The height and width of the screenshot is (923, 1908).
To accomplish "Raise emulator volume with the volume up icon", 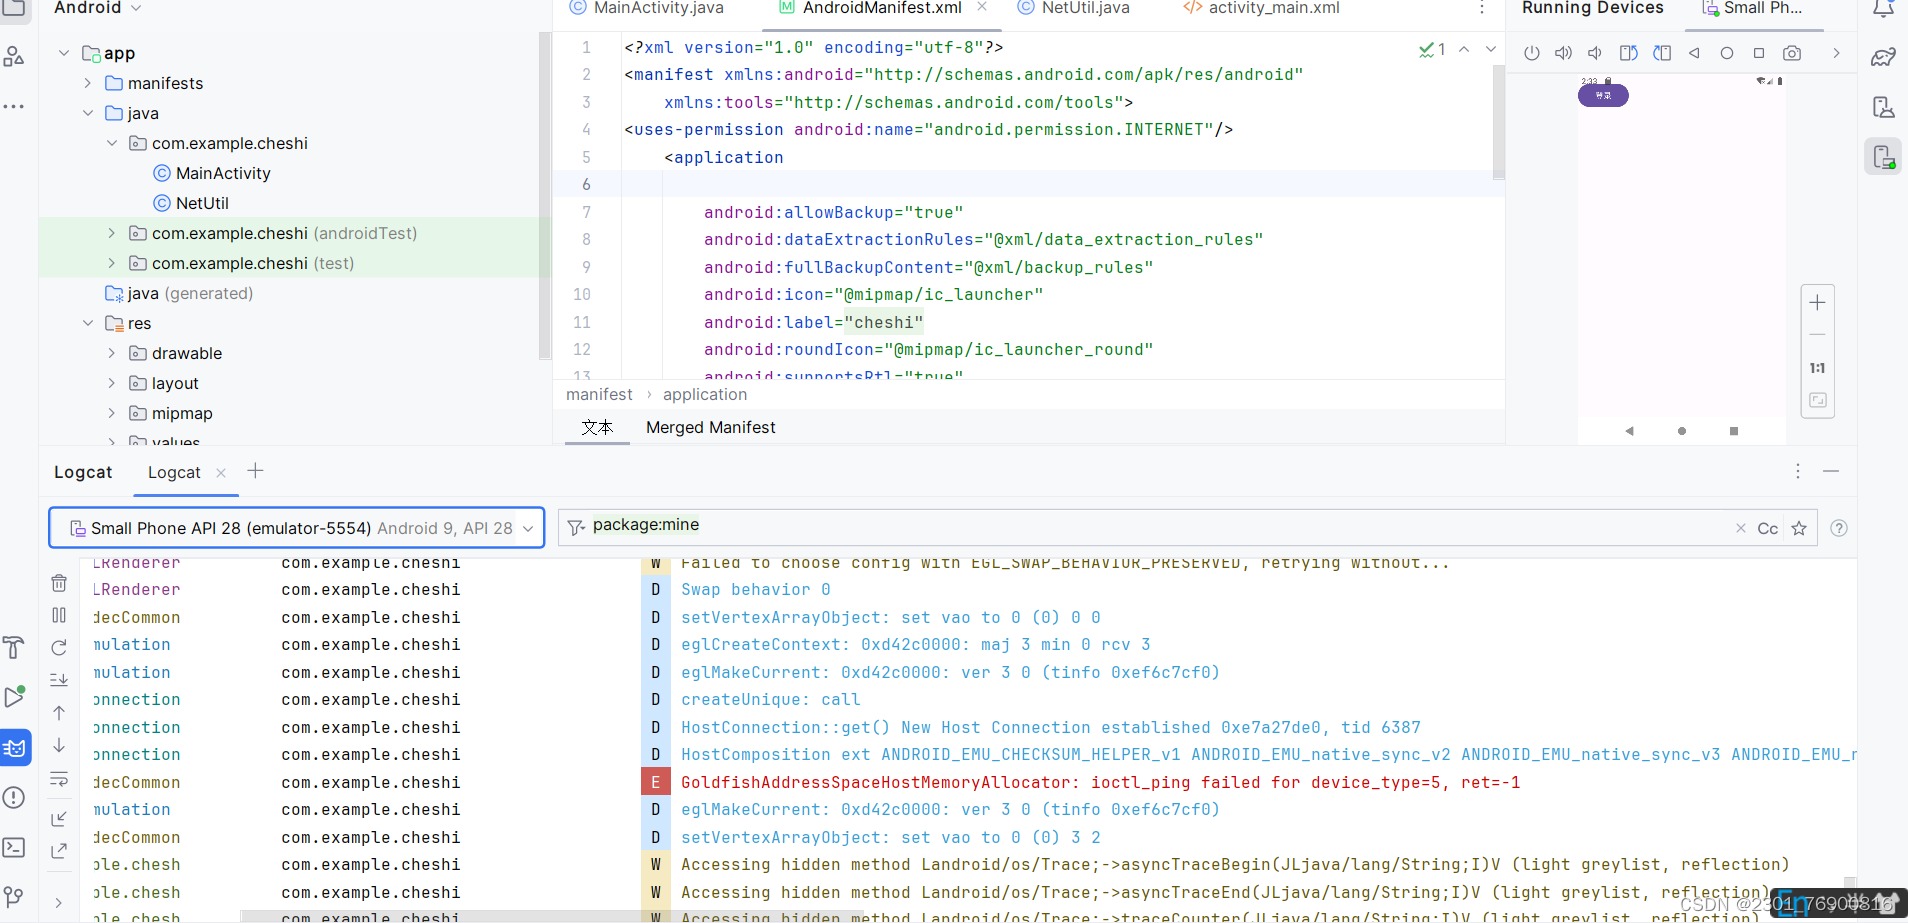I will [1563, 53].
